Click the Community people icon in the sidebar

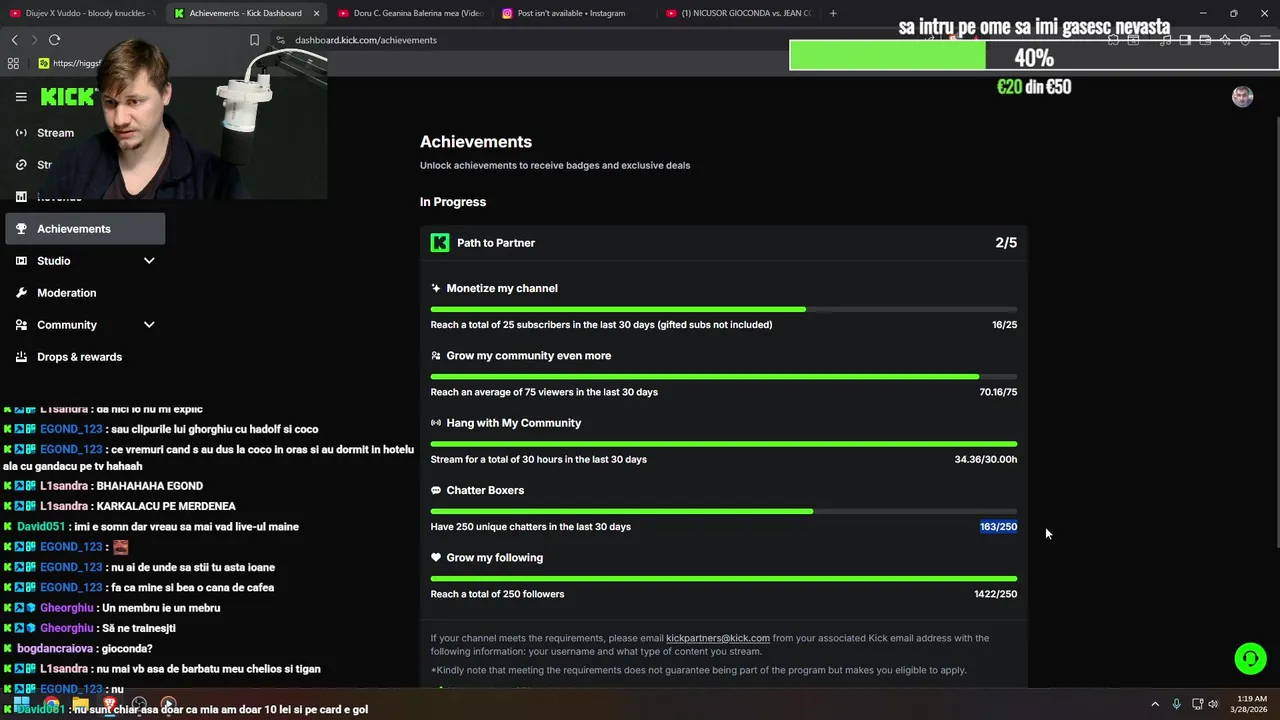[21, 325]
